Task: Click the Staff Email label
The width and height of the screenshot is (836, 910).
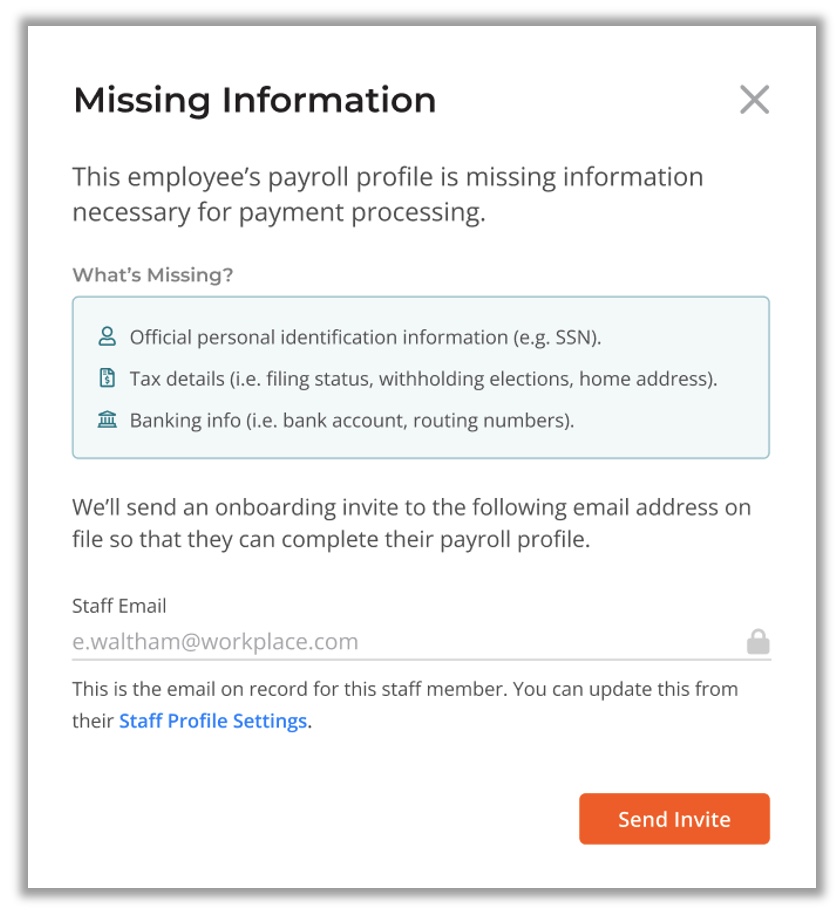Action: pyautogui.click(x=119, y=606)
